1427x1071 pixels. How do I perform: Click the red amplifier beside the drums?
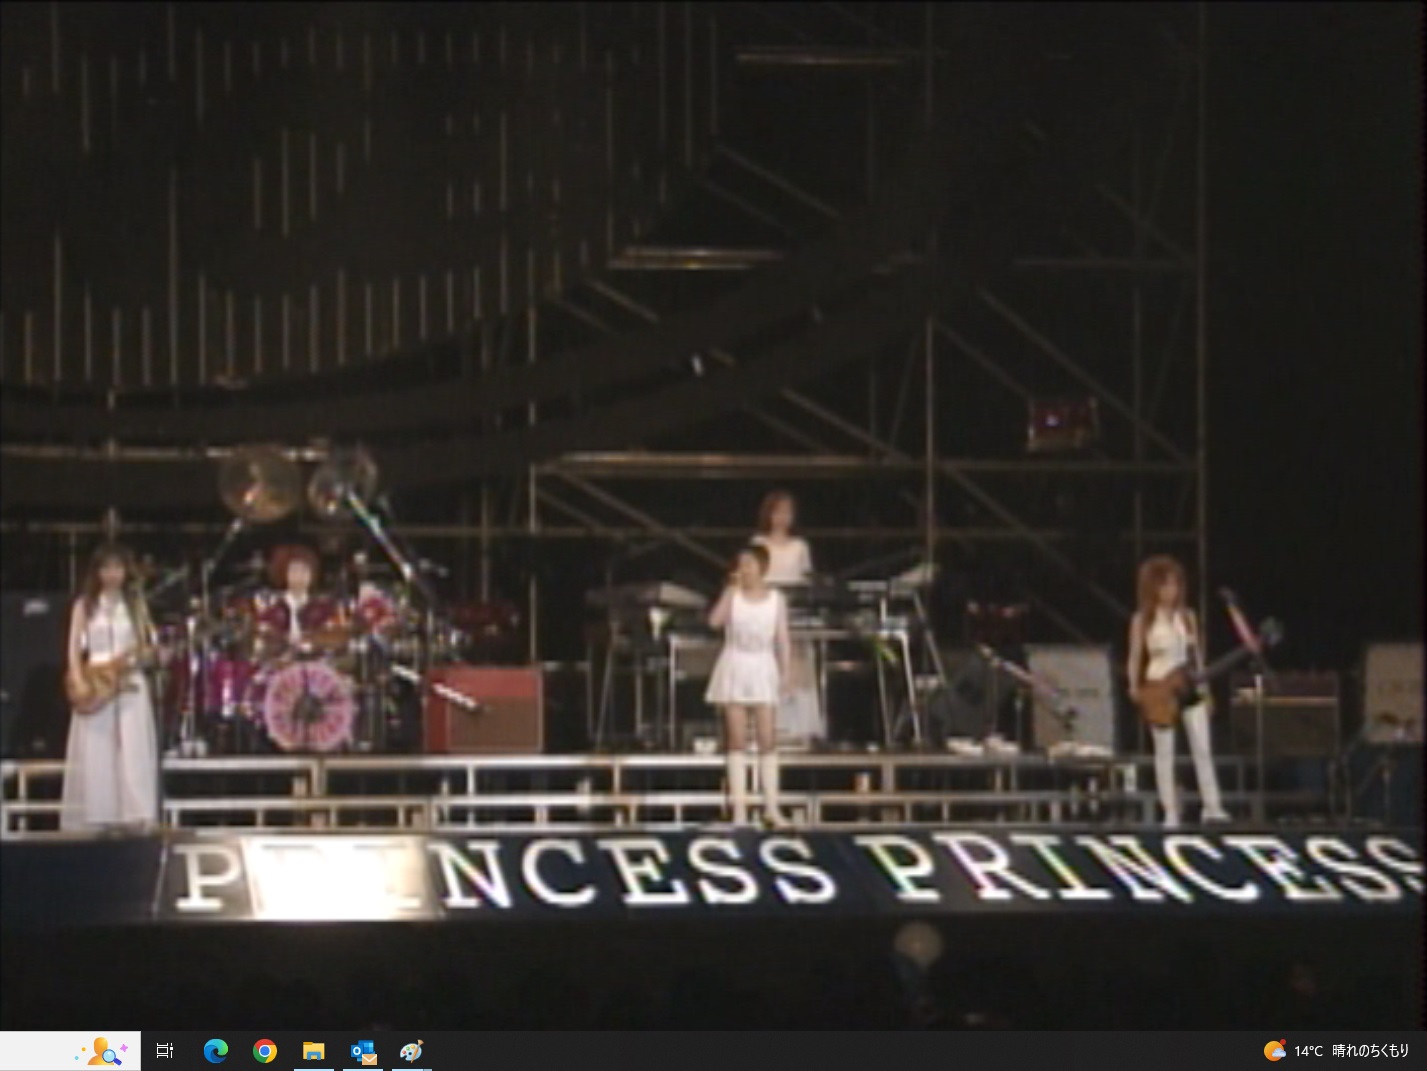[483, 709]
